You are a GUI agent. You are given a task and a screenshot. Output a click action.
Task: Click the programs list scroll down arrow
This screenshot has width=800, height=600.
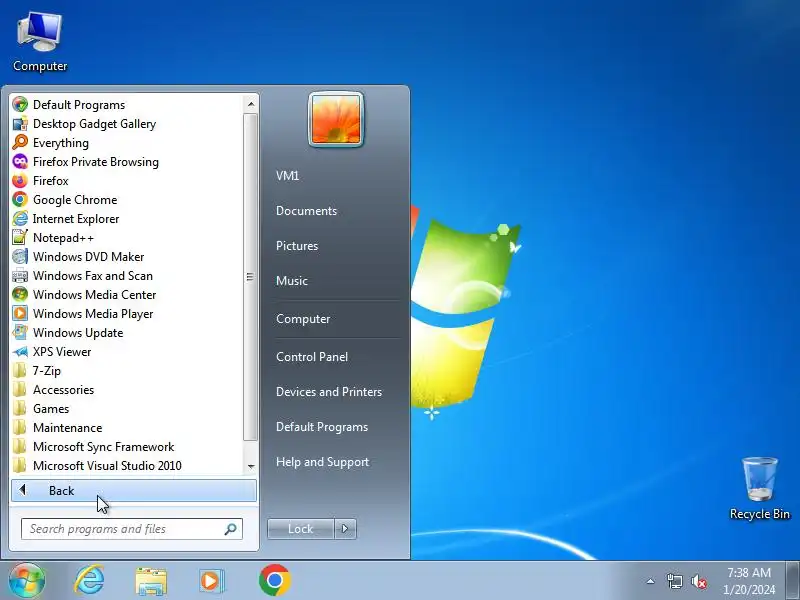tap(251, 466)
